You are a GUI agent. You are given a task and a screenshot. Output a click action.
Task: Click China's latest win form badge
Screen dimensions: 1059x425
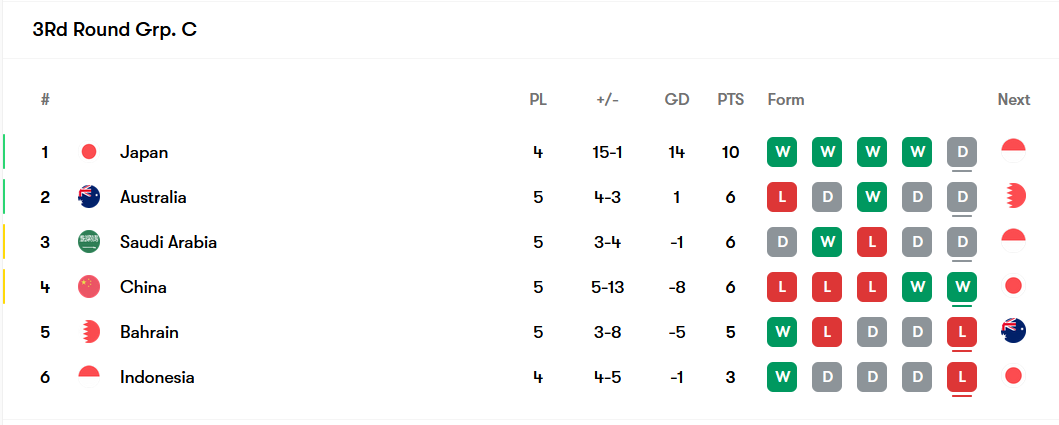click(x=962, y=286)
